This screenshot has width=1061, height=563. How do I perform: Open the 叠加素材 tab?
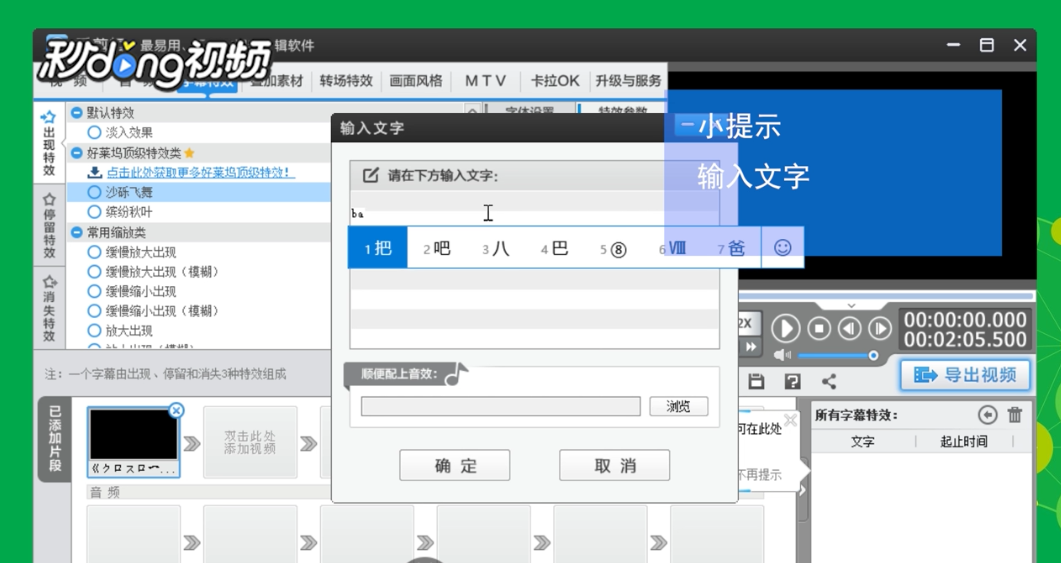pos(277,81)
